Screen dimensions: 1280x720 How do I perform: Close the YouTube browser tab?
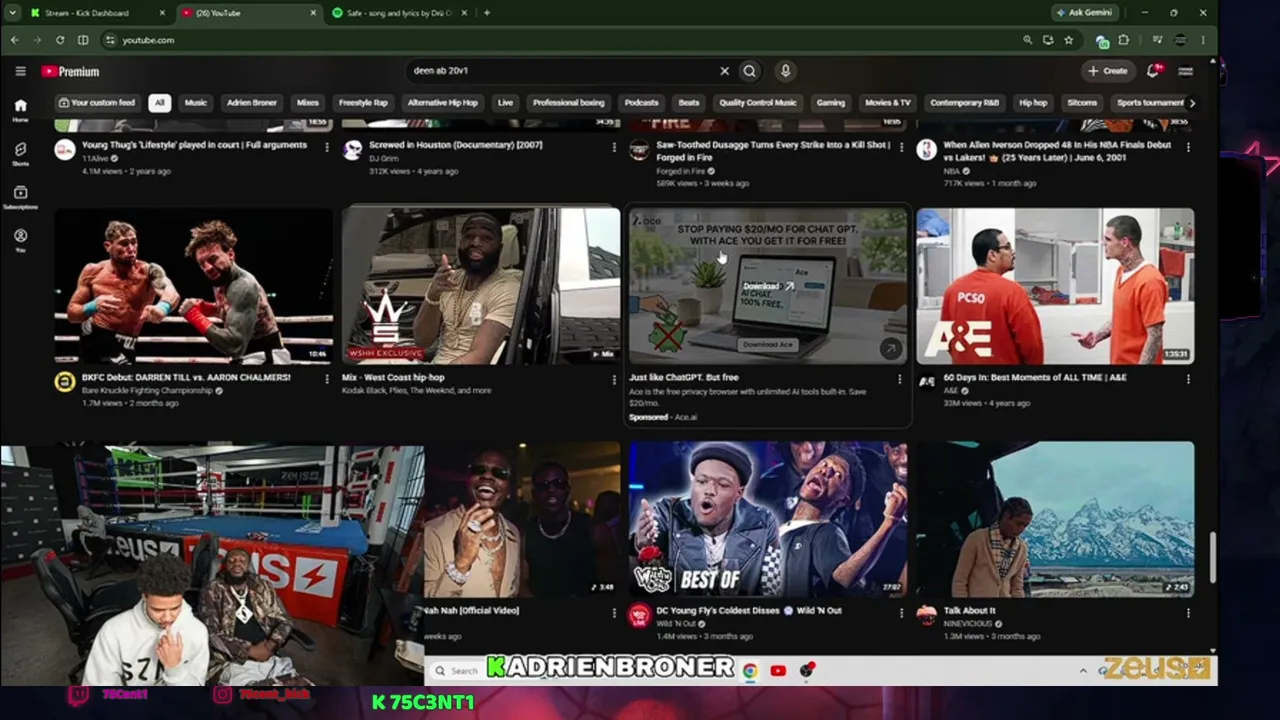[313, 13]
